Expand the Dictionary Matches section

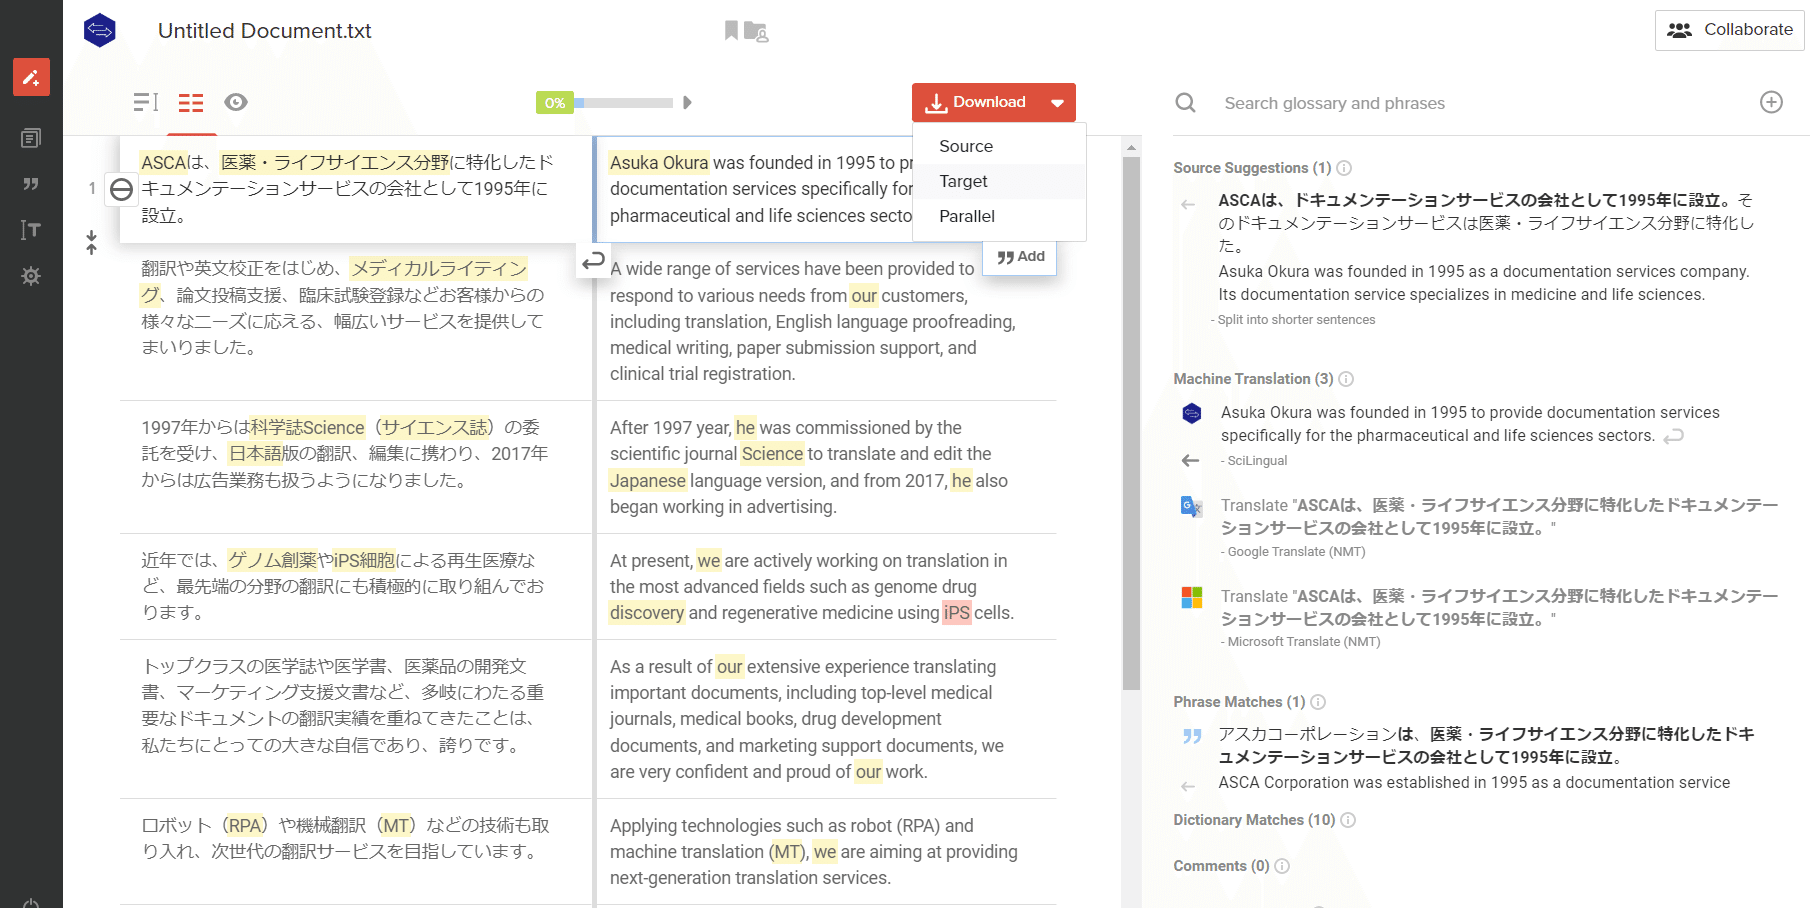1253,820
